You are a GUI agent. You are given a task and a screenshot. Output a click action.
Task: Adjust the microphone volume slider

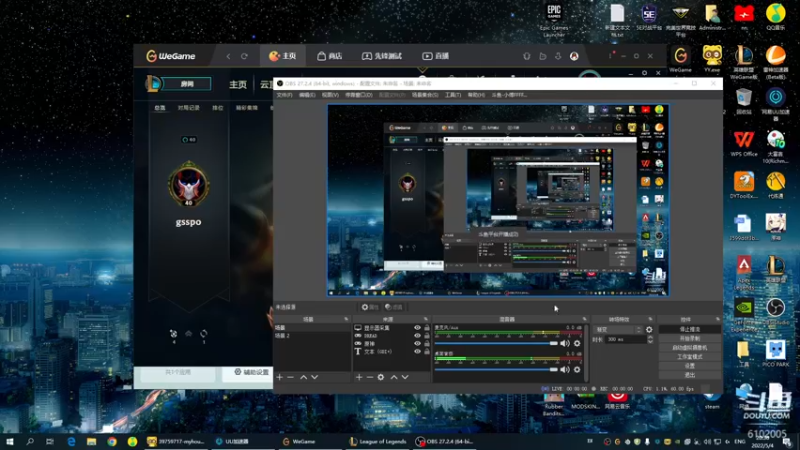[x=496, y=343]
